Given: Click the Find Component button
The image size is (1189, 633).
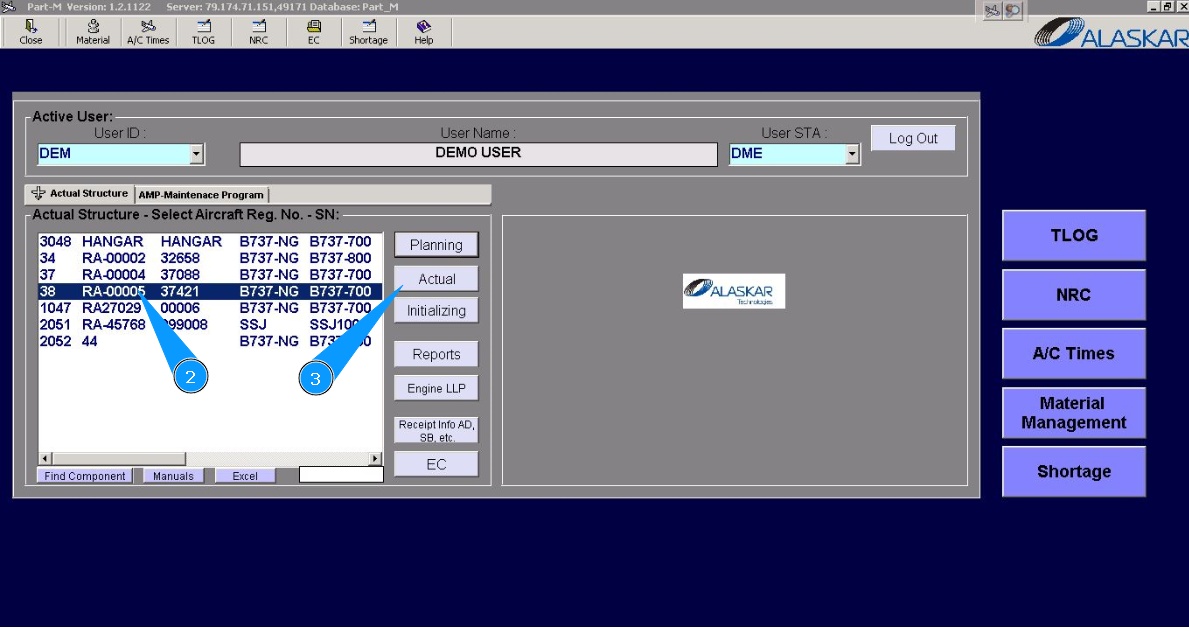Looking at the screenshot, I should [85, 476].
